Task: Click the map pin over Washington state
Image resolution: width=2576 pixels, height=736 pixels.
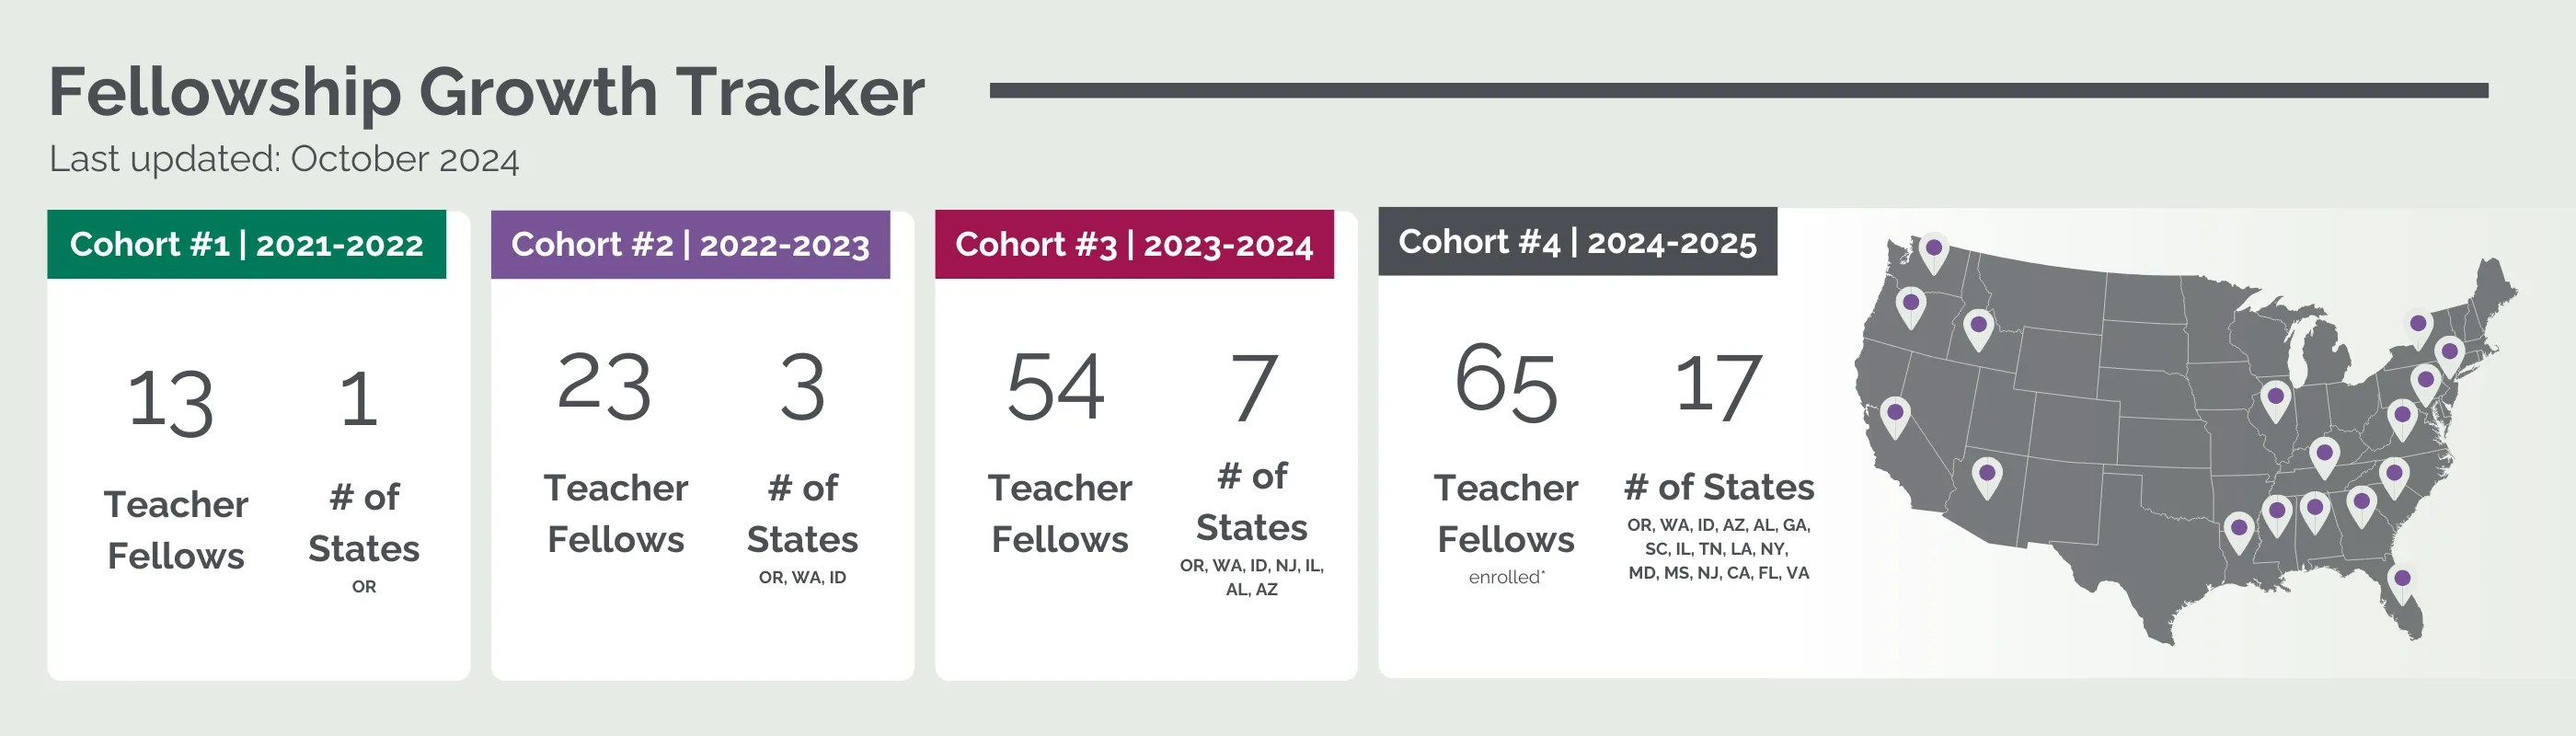Action: tap(1933, 254)
